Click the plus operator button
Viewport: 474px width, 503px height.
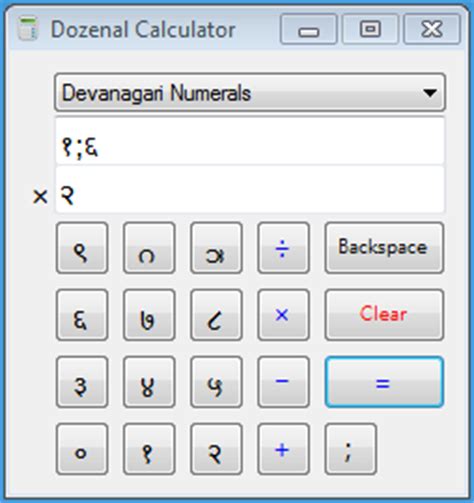tap(283, 449)
